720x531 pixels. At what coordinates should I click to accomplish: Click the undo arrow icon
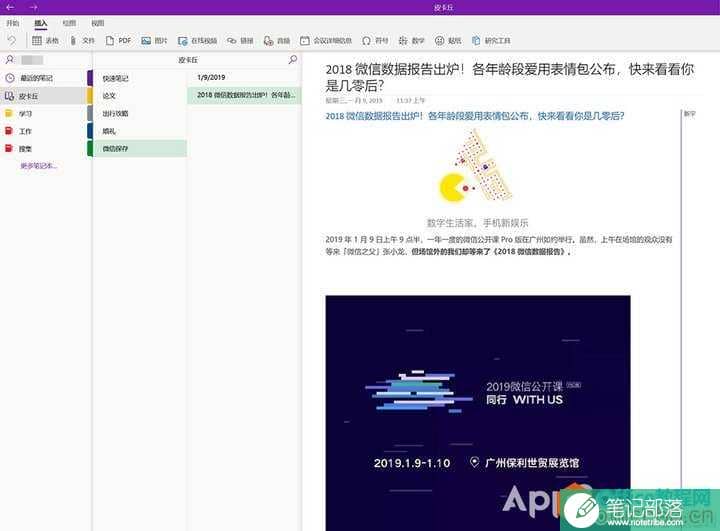click(11, 40)
